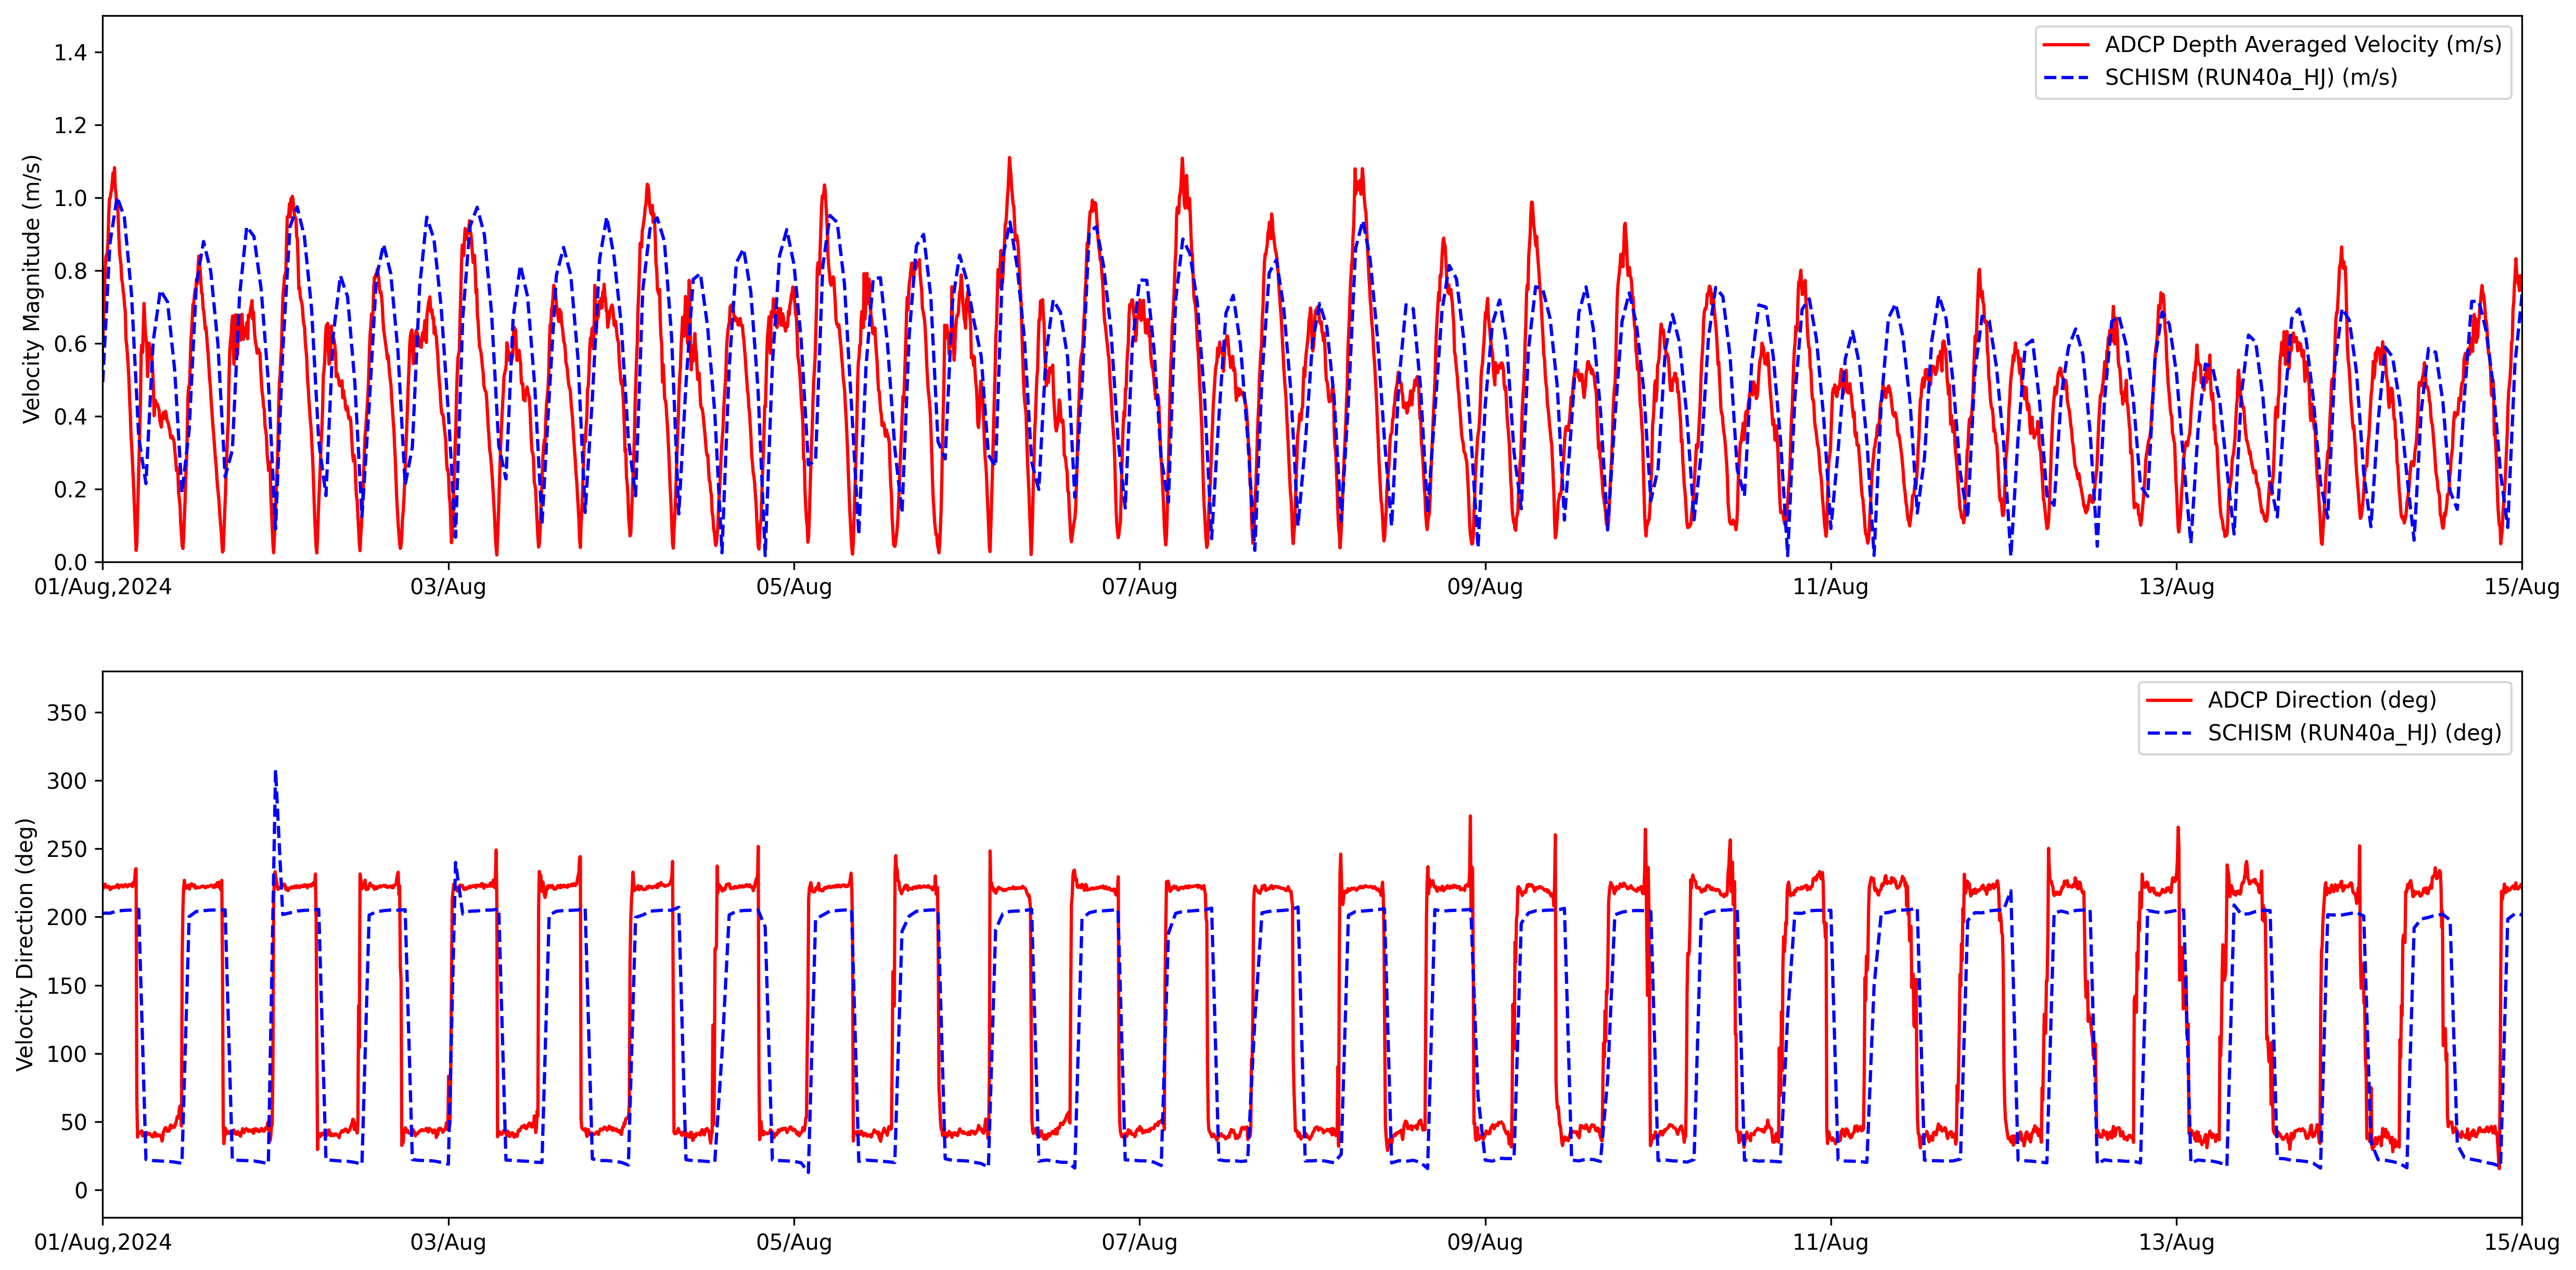Click the red ADCP Direction legend line
This screenshot has height=1270, width=2576.
2169,700
